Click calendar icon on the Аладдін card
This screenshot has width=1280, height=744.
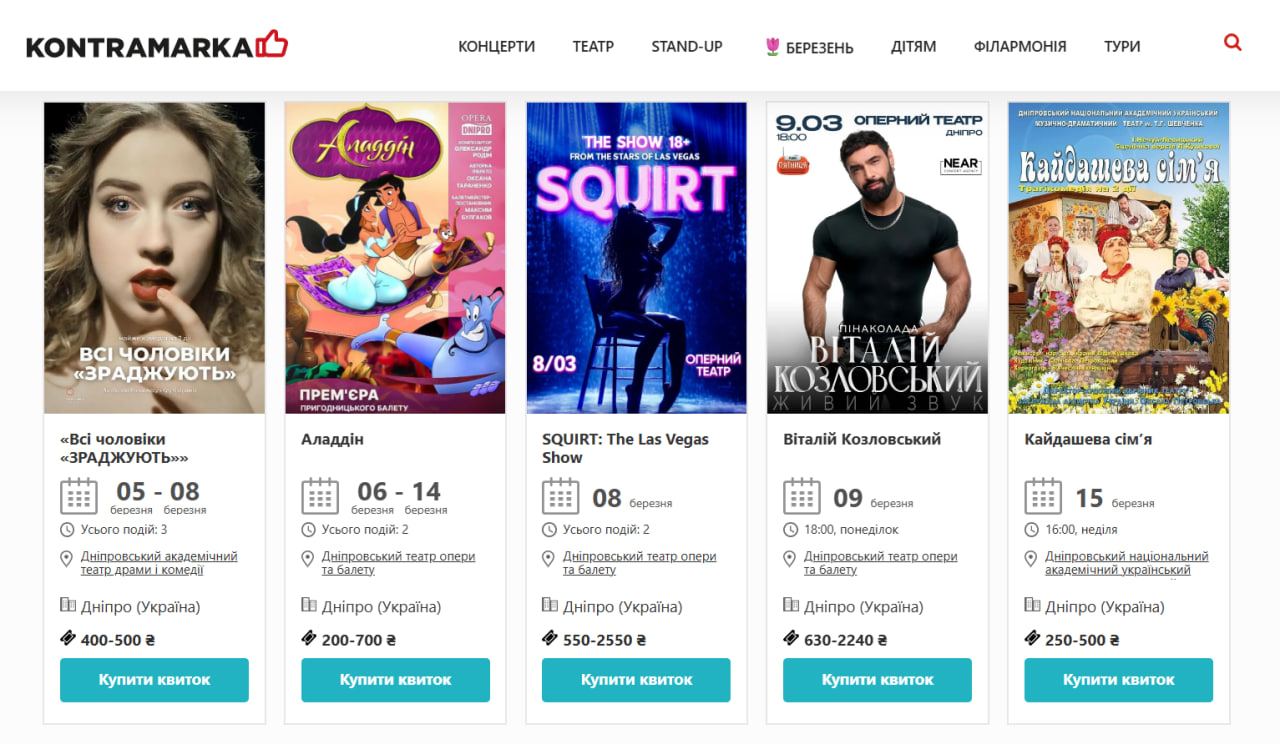coord(320,496)
